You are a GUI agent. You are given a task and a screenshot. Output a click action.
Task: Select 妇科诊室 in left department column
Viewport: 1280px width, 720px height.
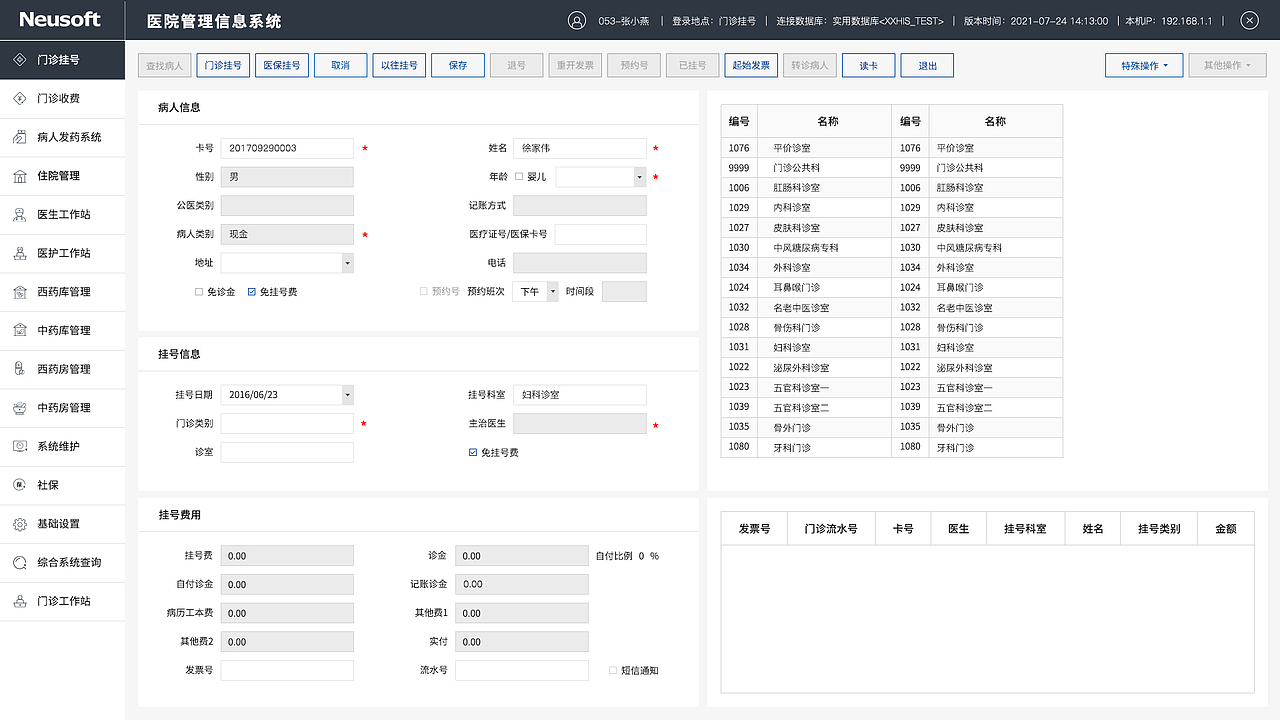(791, 347)
